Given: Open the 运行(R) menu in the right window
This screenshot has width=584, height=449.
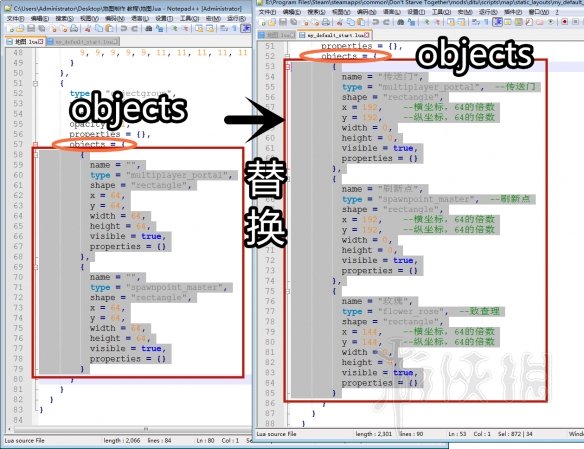Looking at the screenshot, I should tap(488, 12).
